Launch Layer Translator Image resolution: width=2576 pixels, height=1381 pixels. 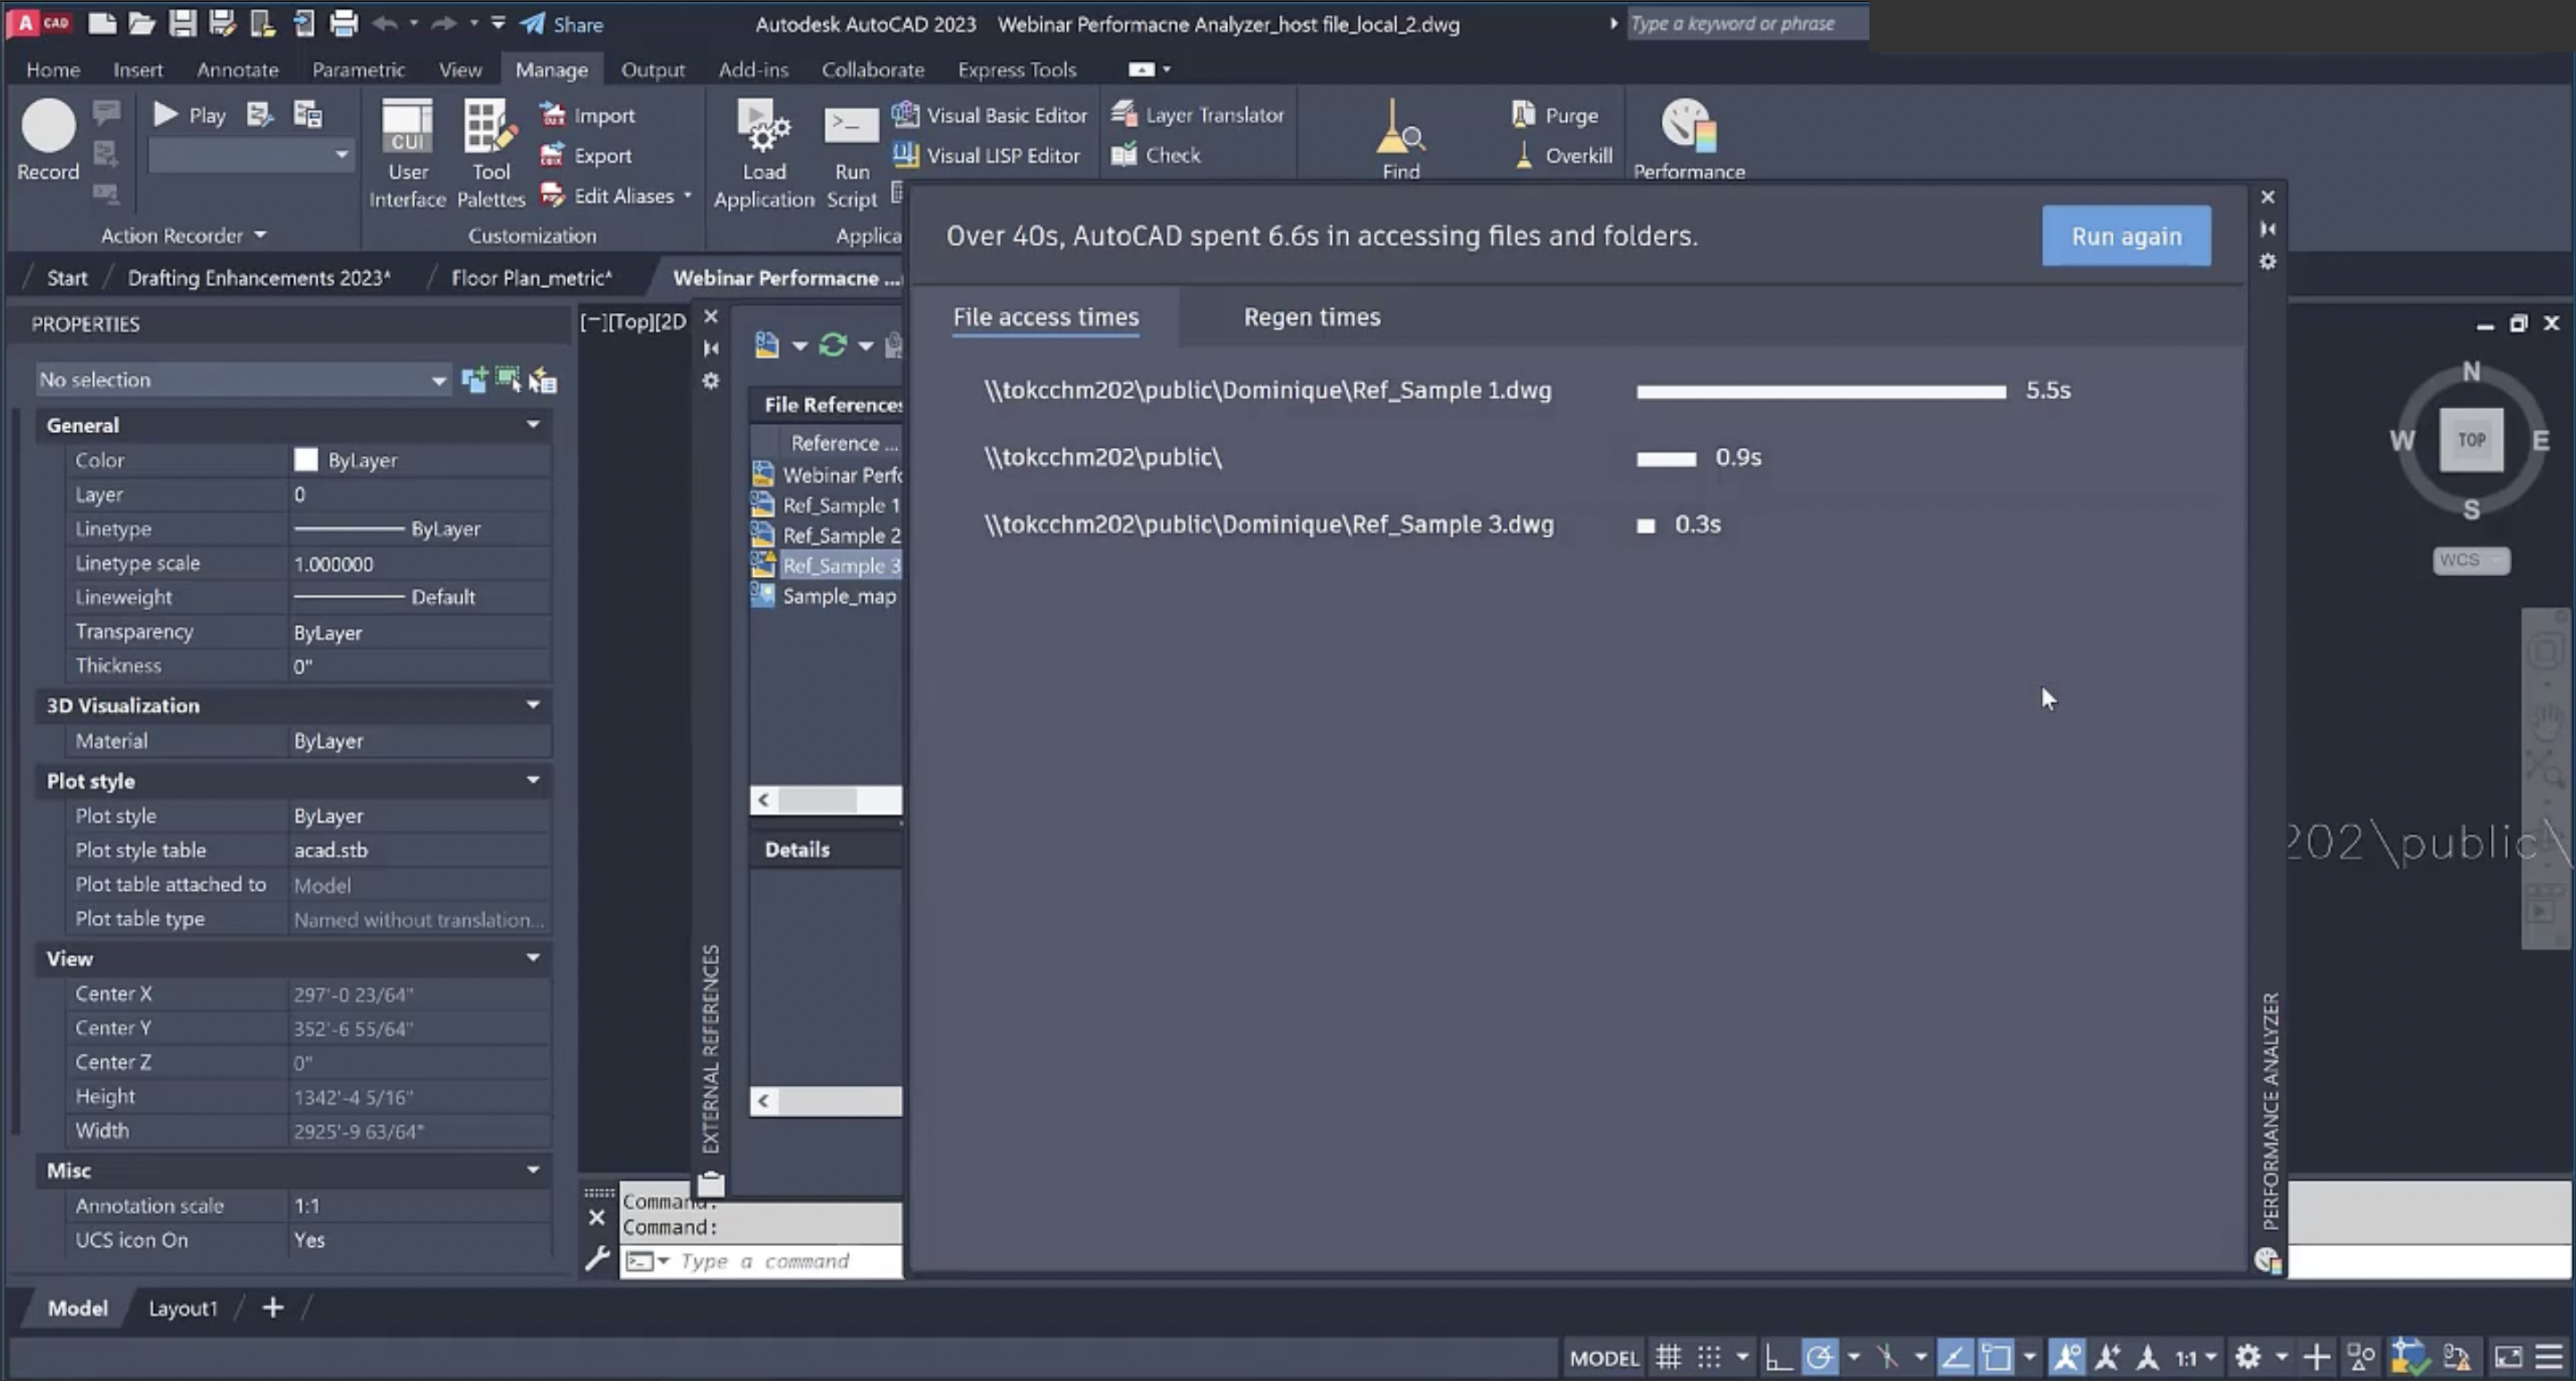1198,115
